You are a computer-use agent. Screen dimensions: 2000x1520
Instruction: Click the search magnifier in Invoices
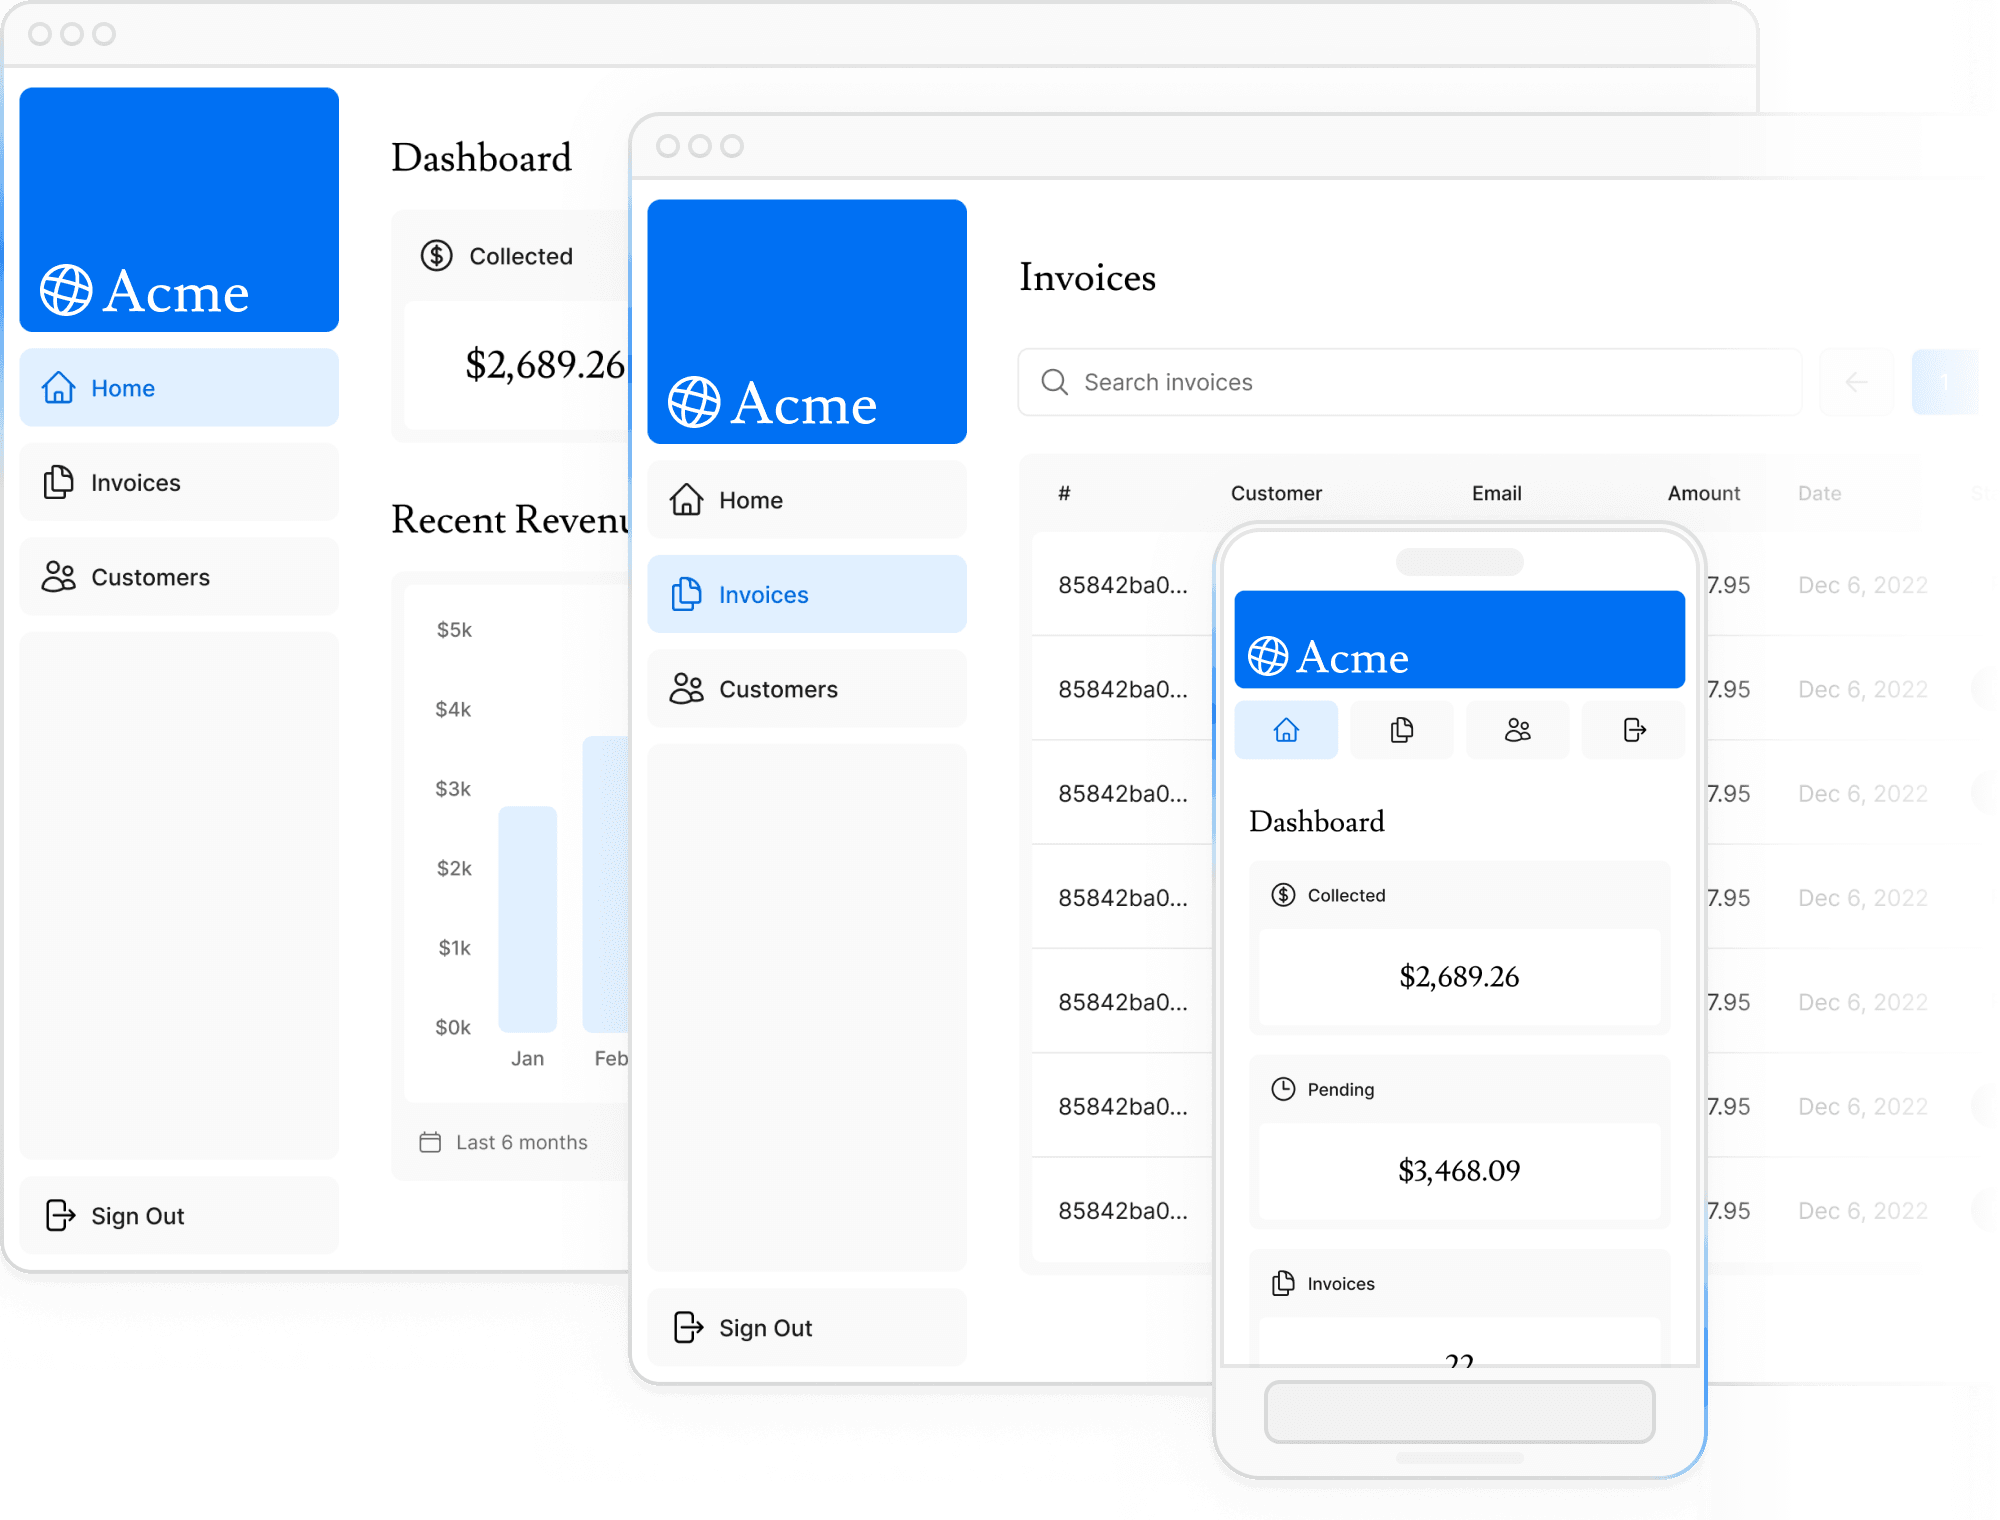pyautogui.click(x=1055, y=380)
